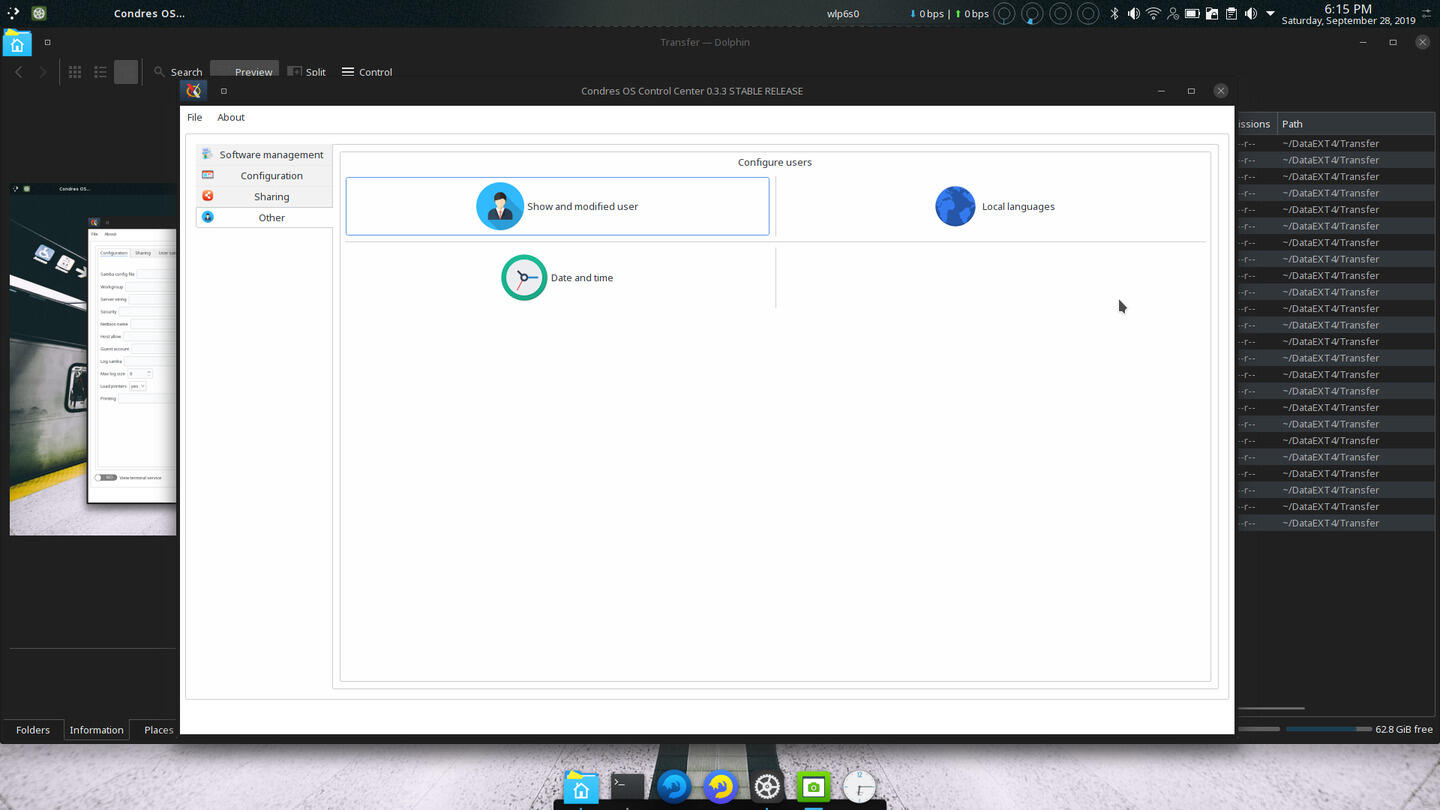Launch home folder from dock

point(581,787)
